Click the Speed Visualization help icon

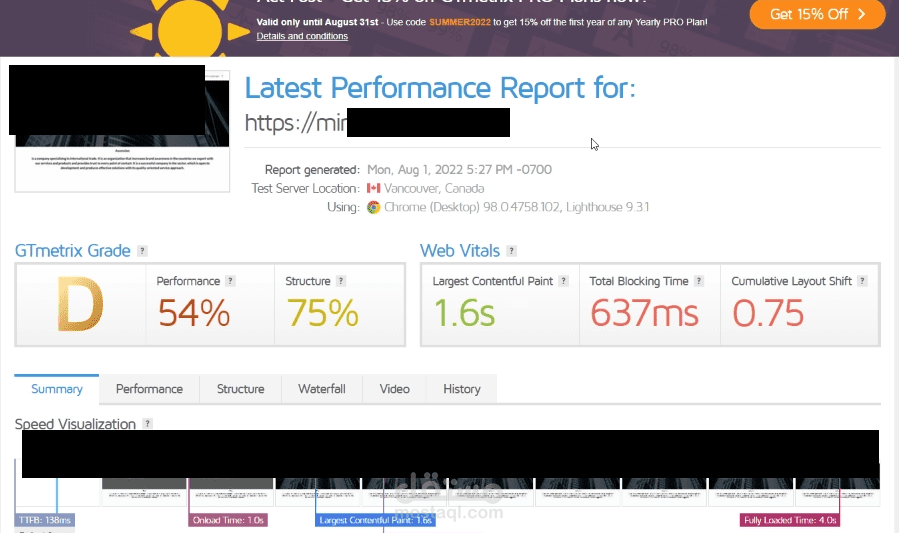(x=147, y=424)
